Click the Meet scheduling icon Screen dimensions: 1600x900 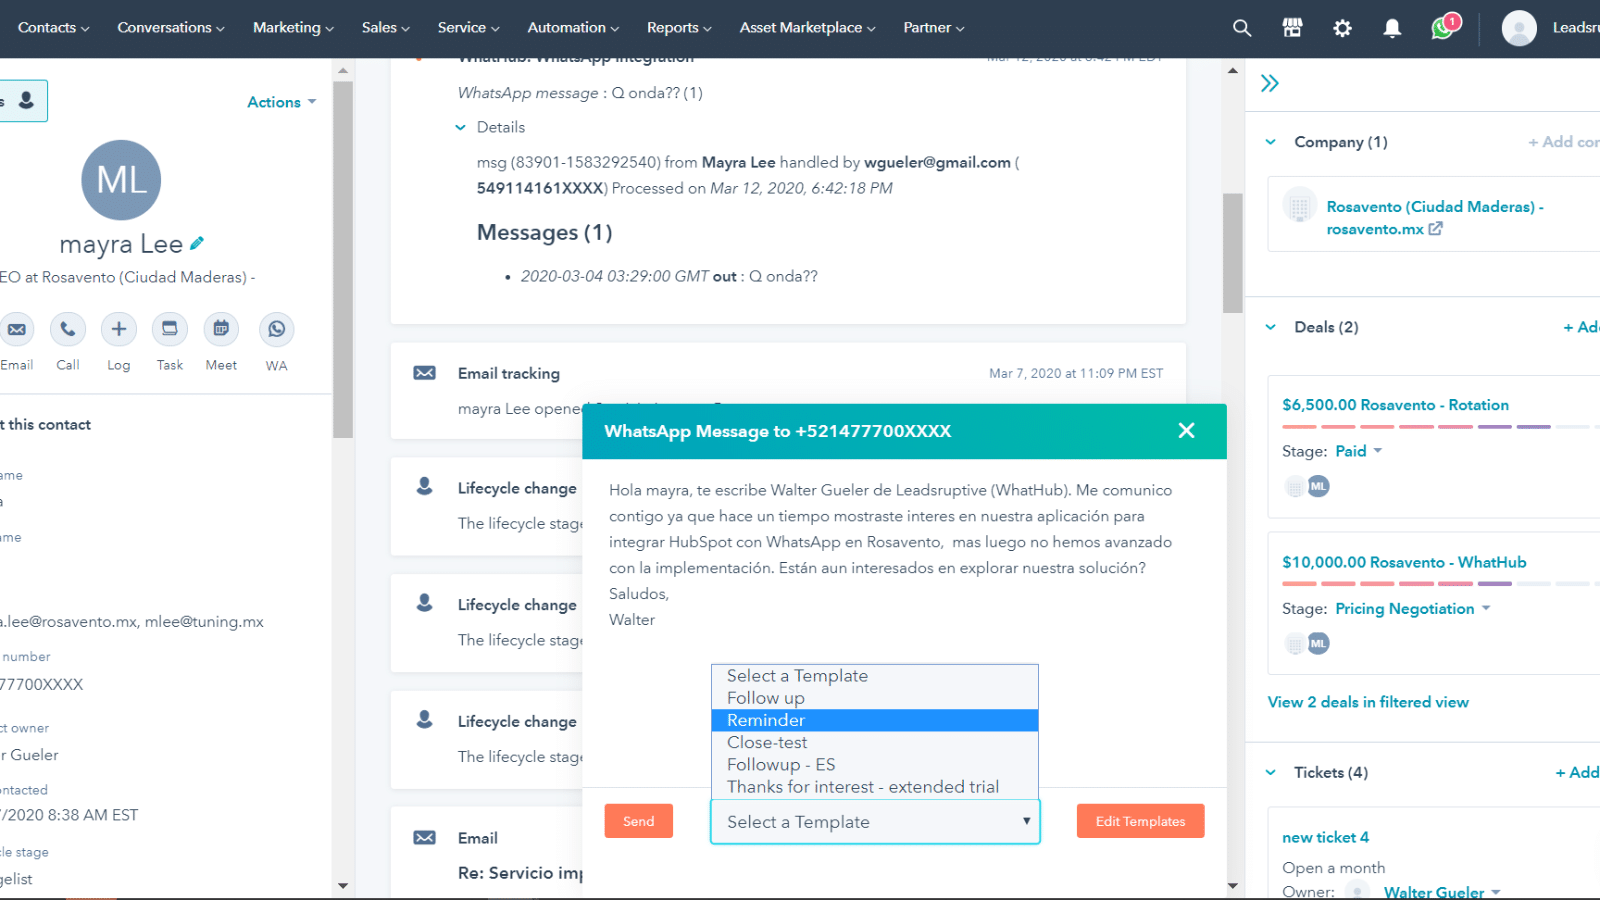click(220, 328)
